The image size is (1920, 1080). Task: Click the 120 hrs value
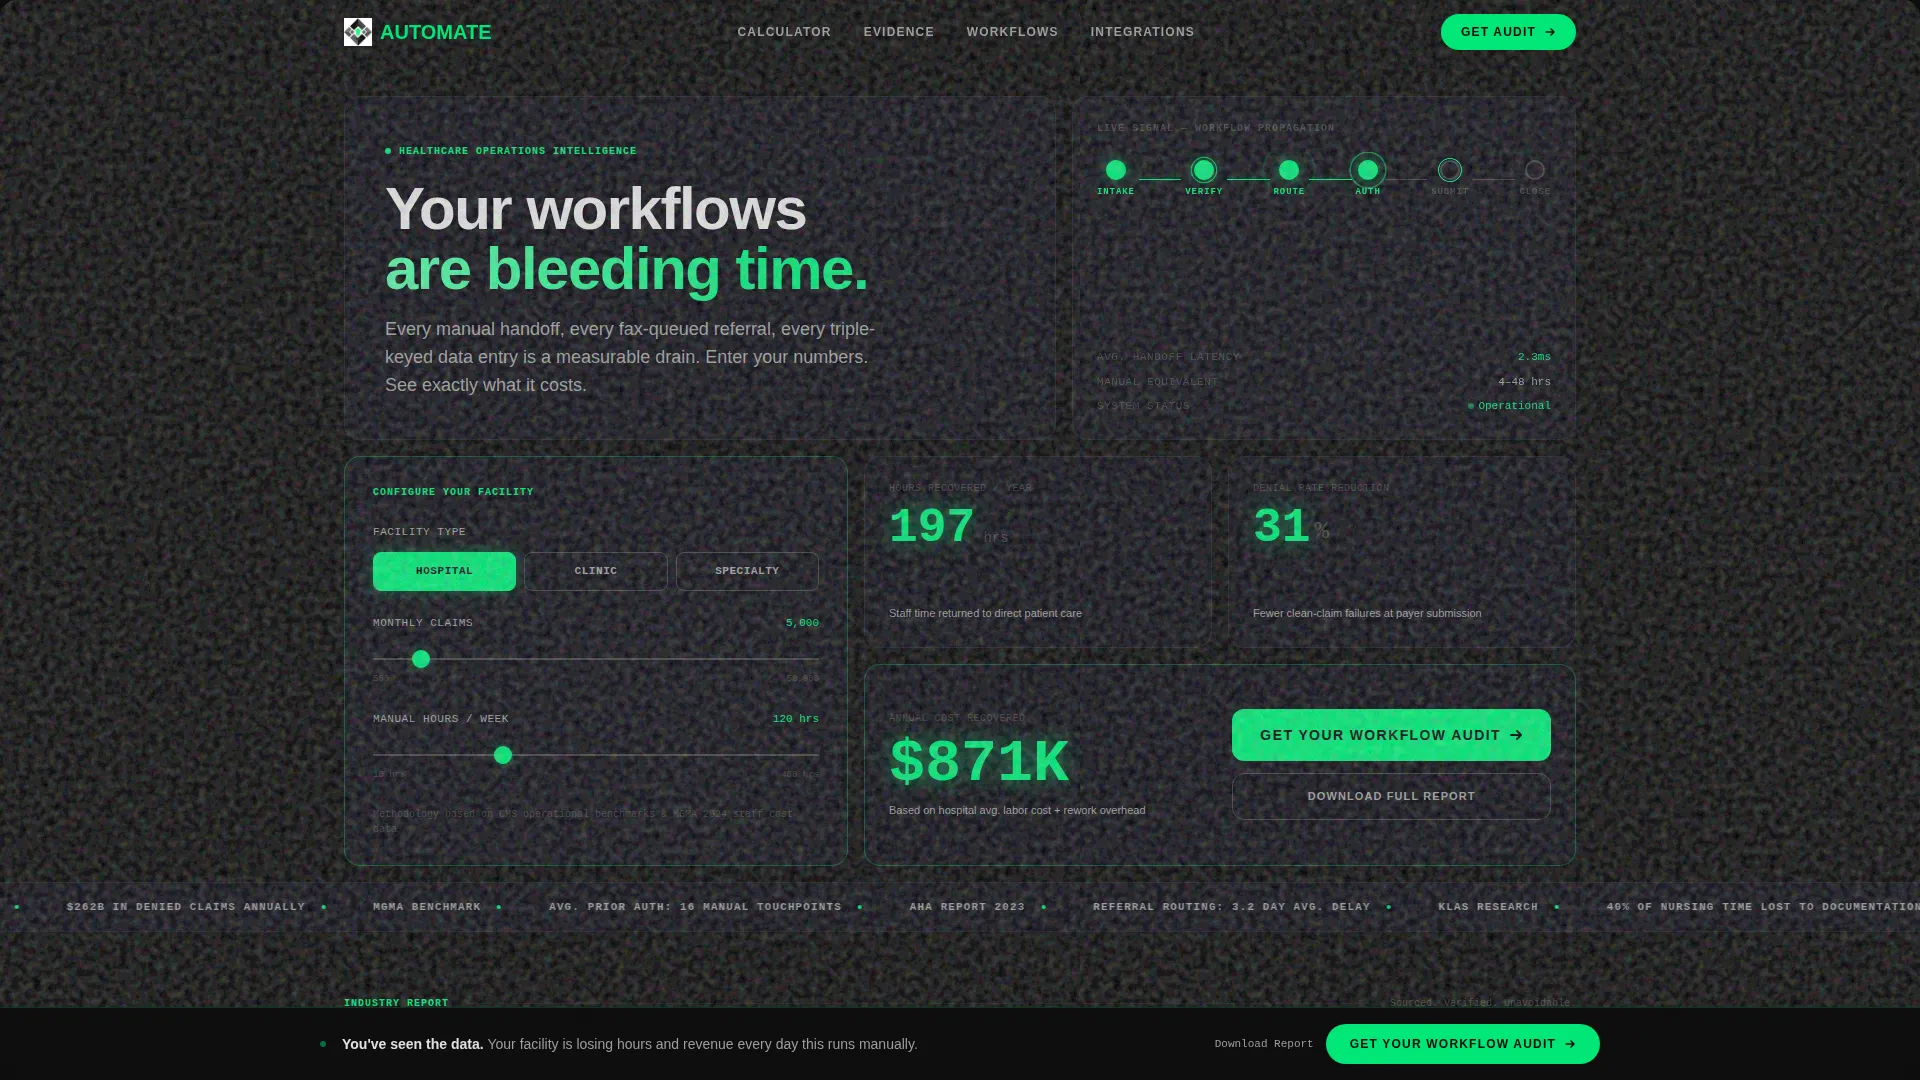[795, 719]
